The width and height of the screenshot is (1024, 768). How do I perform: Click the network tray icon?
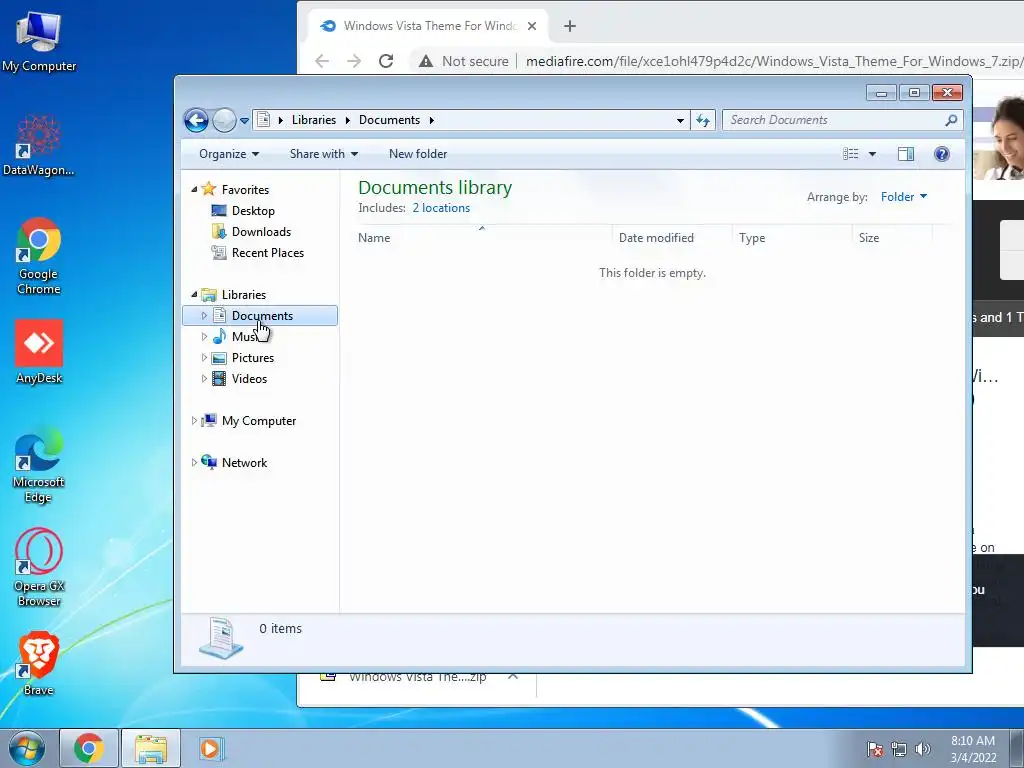899,749
